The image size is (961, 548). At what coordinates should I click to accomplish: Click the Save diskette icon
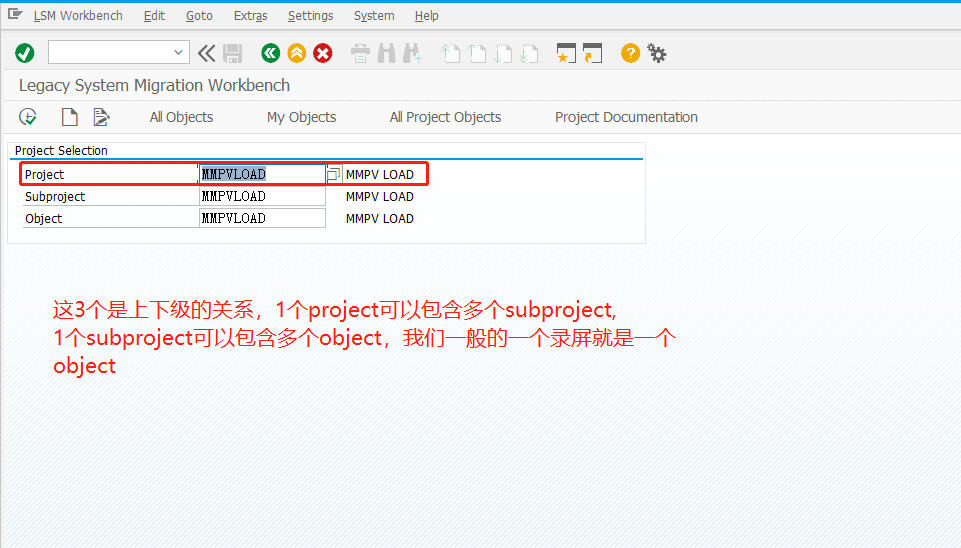(232, 53)
